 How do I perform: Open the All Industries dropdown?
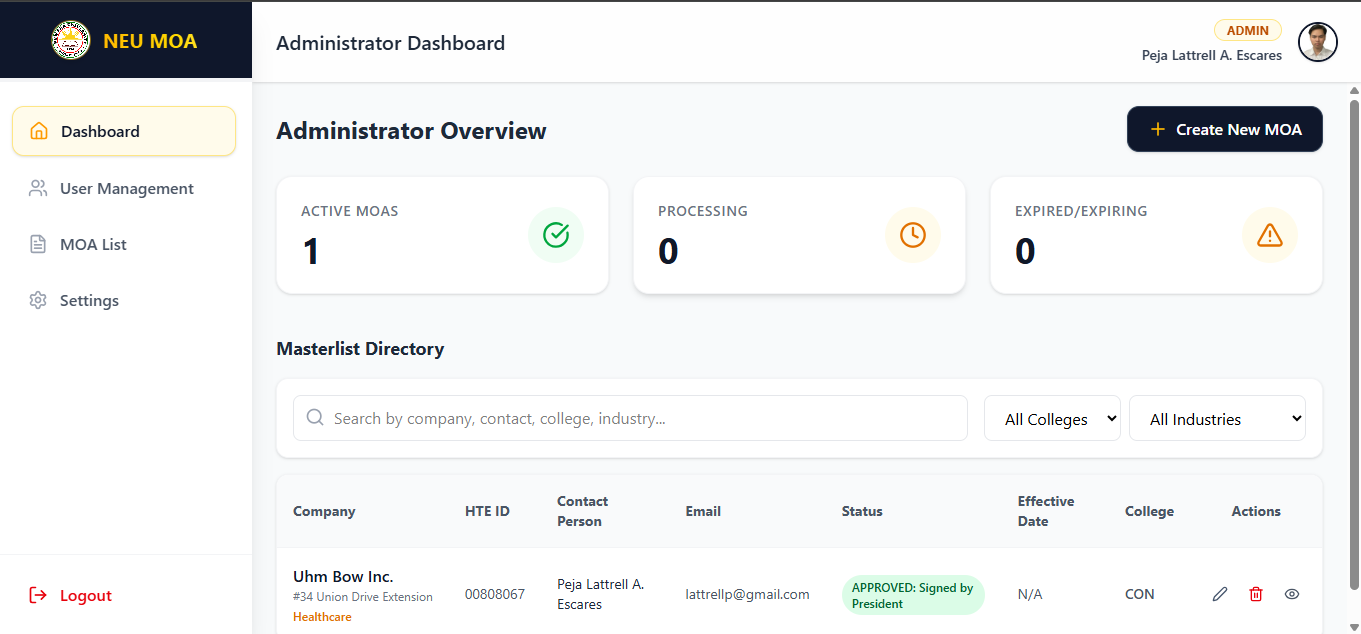pos(1217,418)
